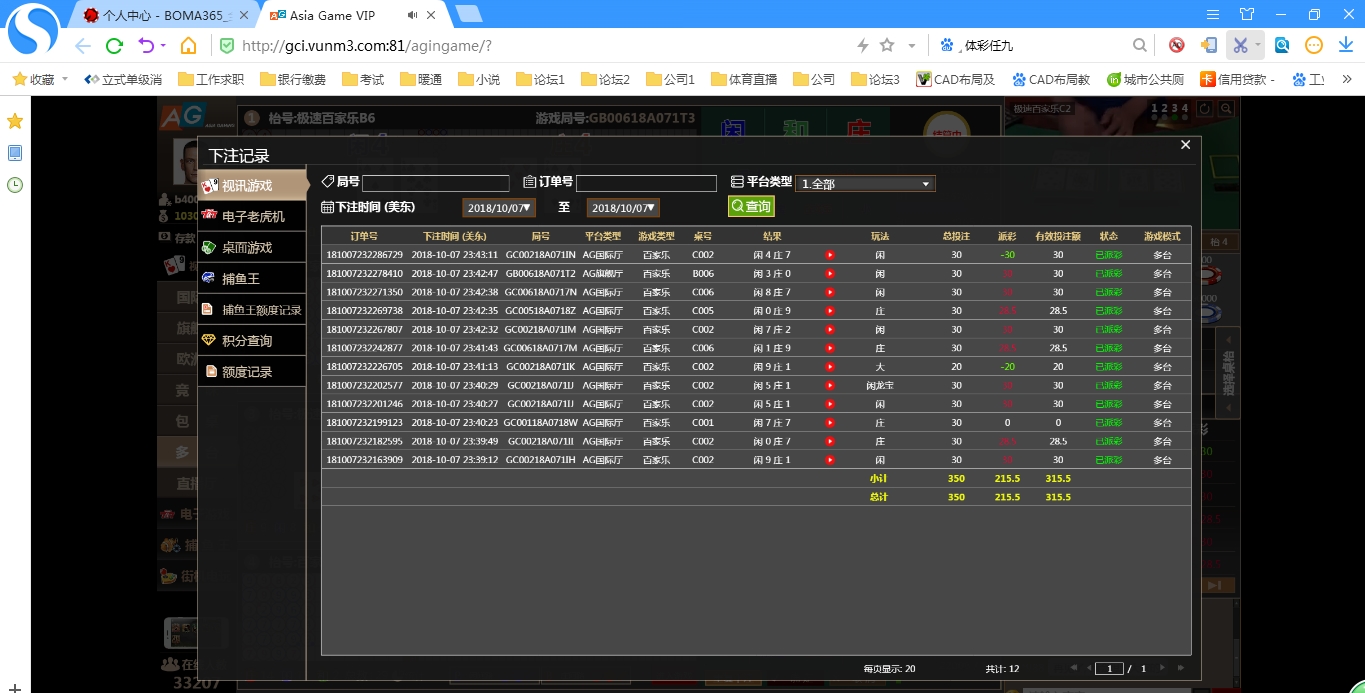Click the 派彩 column header

tap(1007, 236)
